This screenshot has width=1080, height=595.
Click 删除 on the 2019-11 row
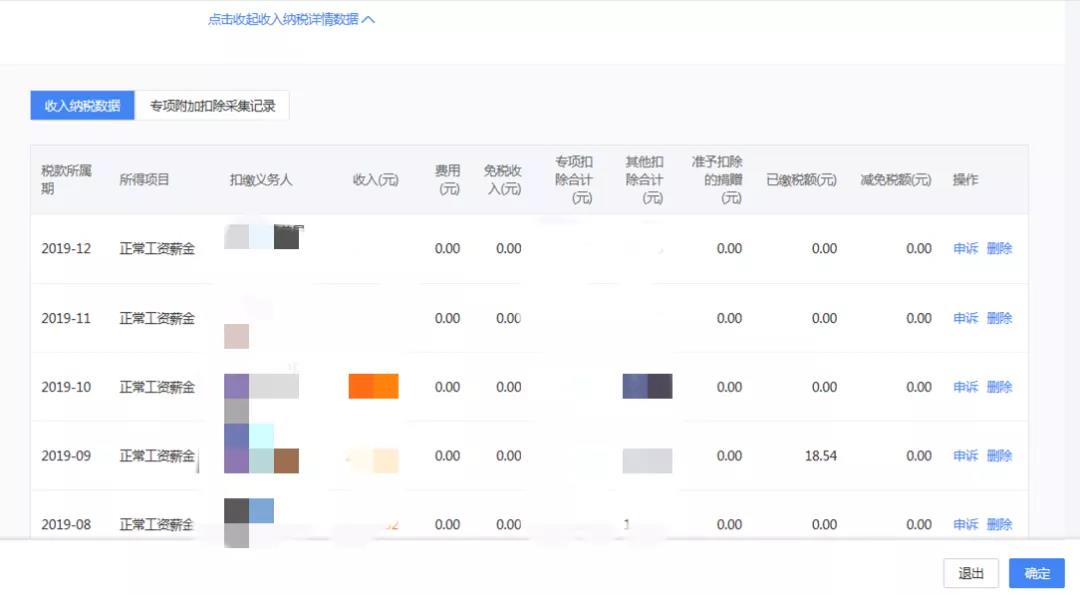997,317
